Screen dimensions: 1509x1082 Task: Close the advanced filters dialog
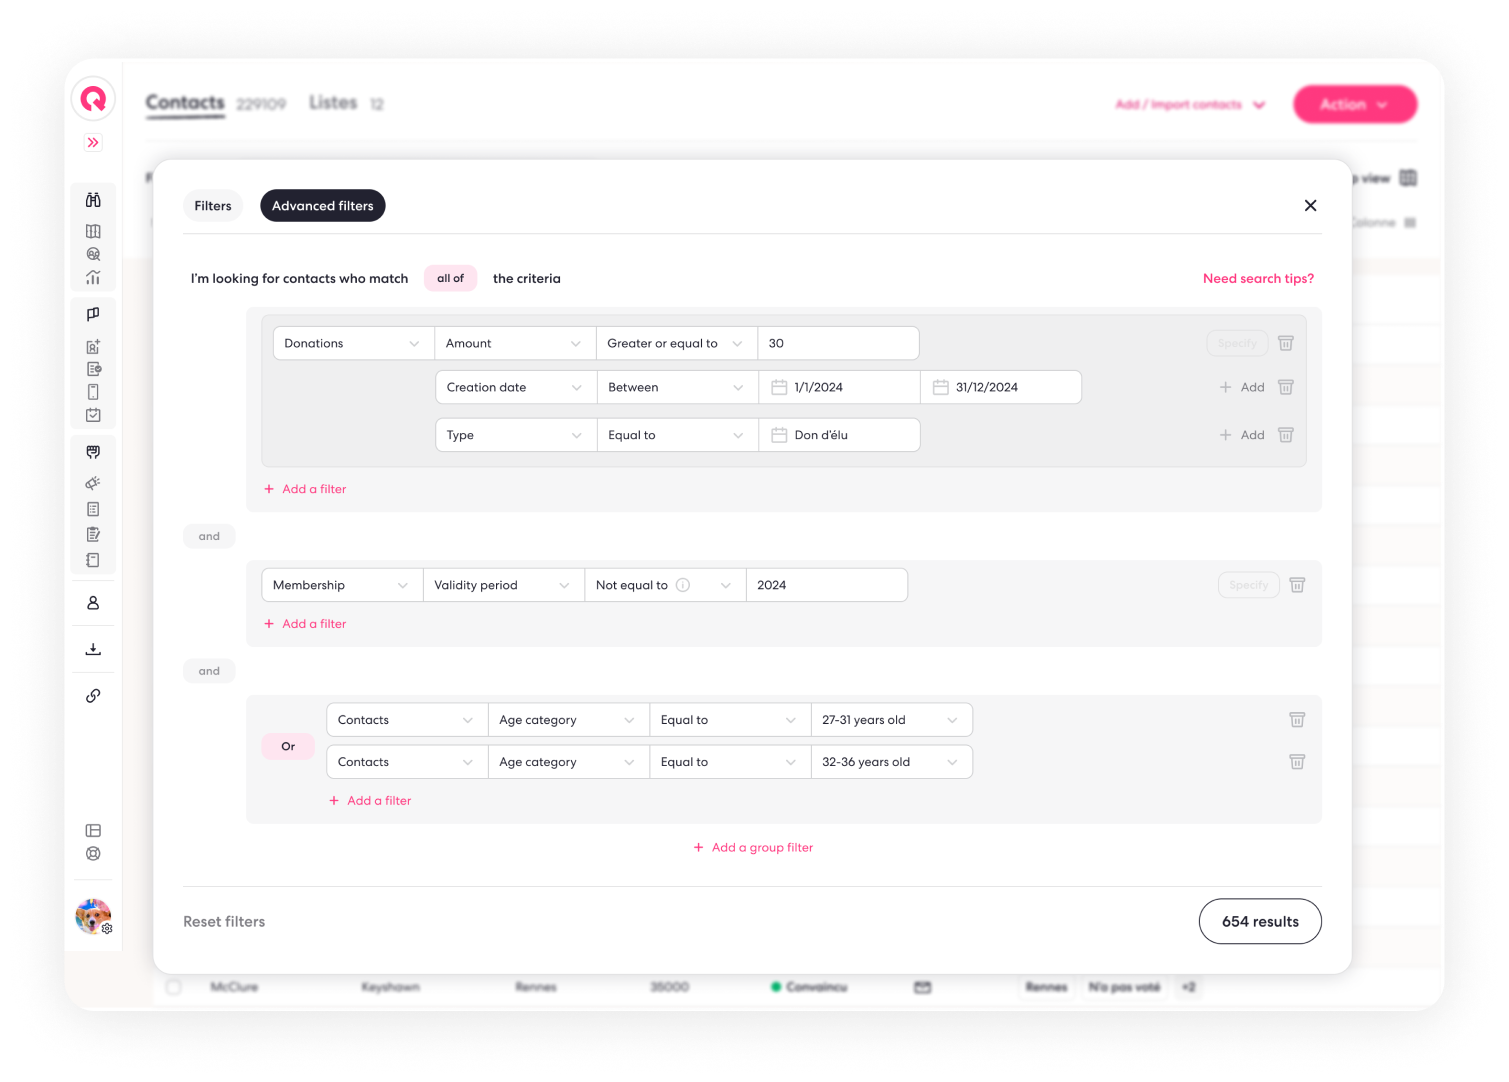click(1310, 206)
